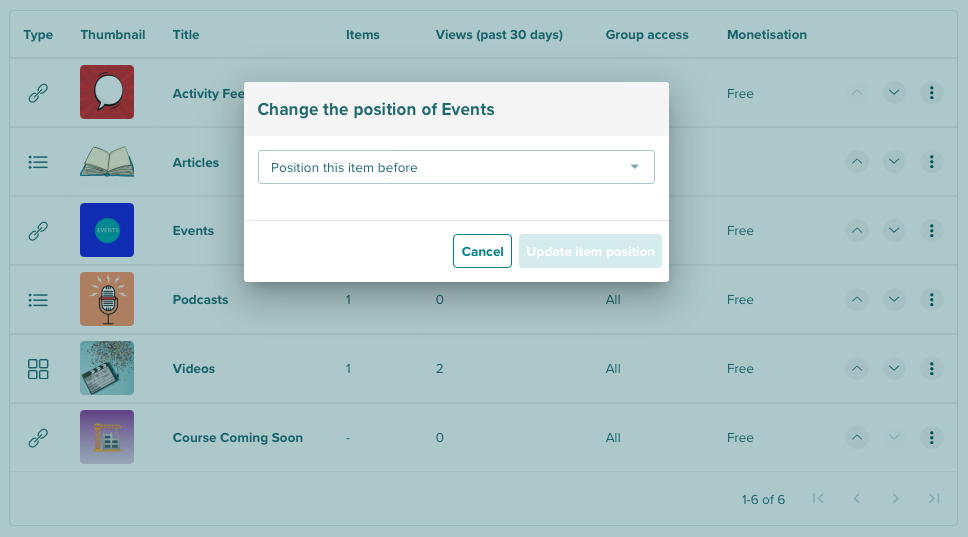Open the Events title link
This screenshot has height=537, width=968.
coord(193,231)
